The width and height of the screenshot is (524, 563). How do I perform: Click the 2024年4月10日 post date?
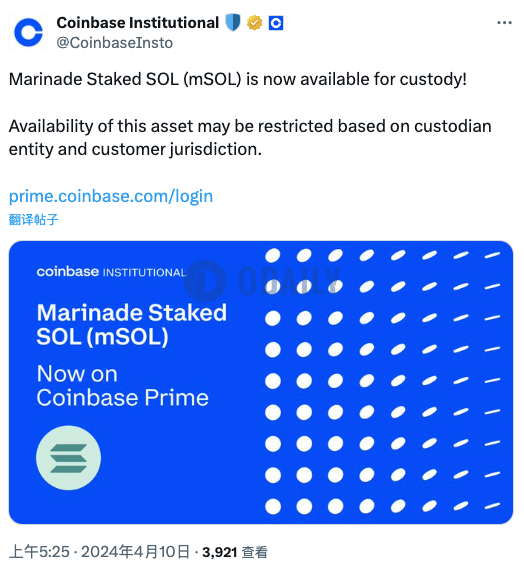click(135, 552)
